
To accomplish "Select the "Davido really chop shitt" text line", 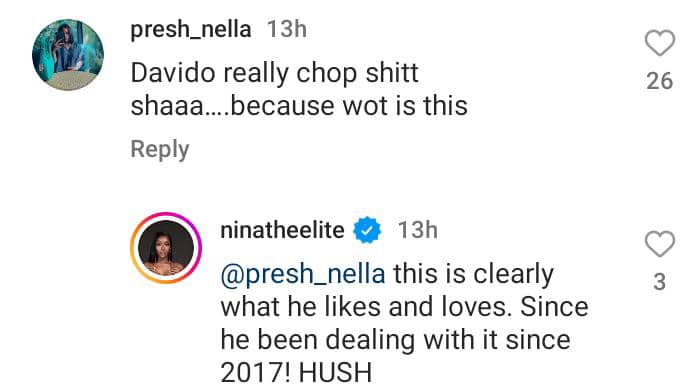I will coord(274,73).
